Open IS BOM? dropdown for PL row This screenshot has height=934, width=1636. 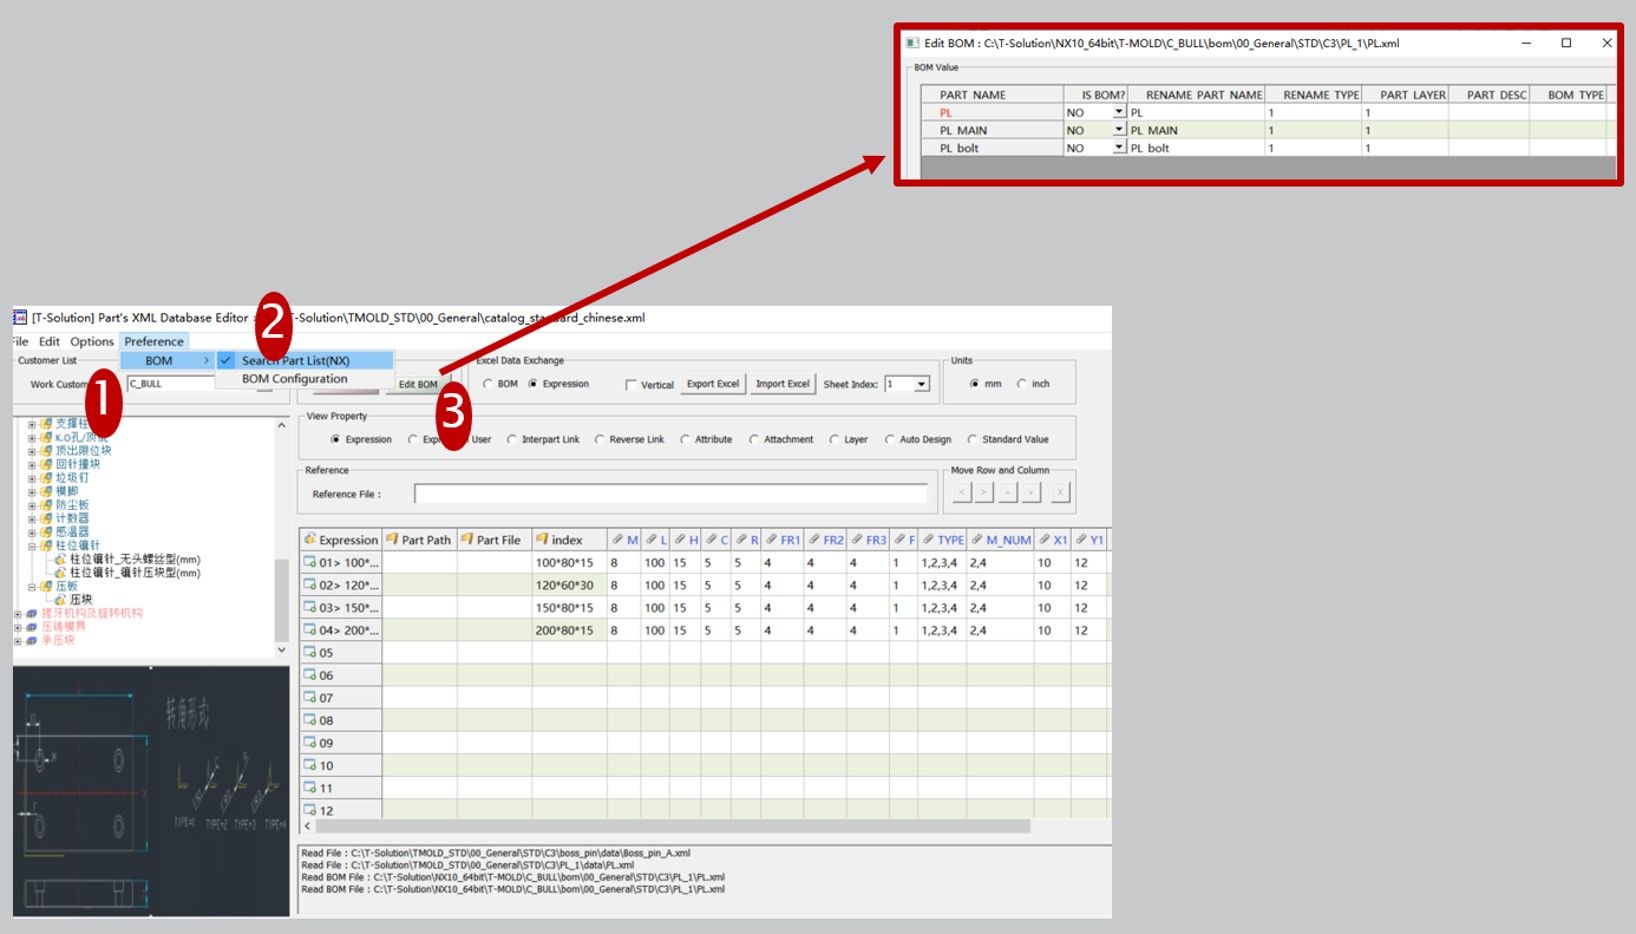coord(1119,112)
